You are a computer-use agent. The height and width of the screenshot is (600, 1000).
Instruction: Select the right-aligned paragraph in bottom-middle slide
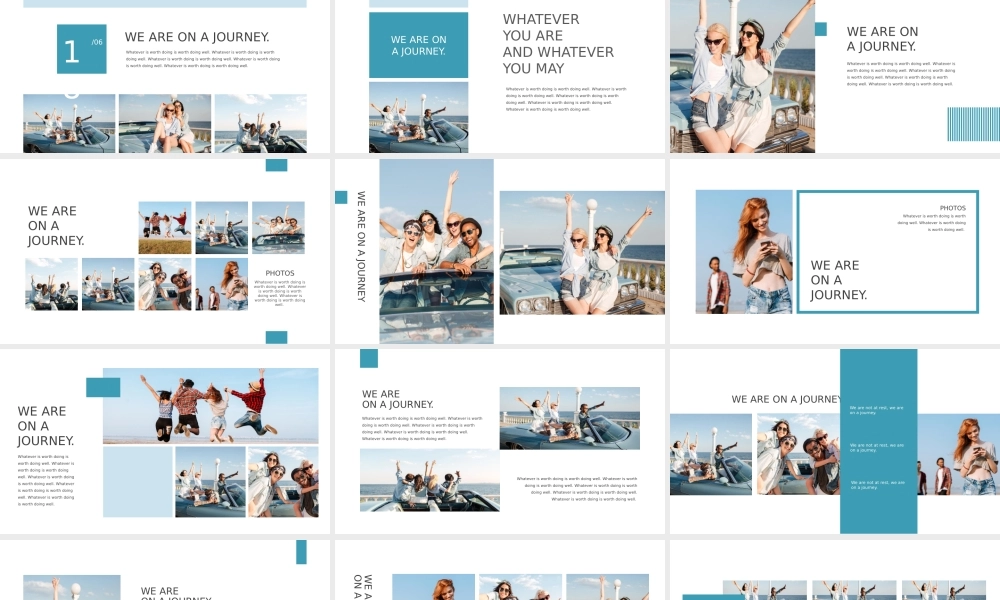point(576,489)
